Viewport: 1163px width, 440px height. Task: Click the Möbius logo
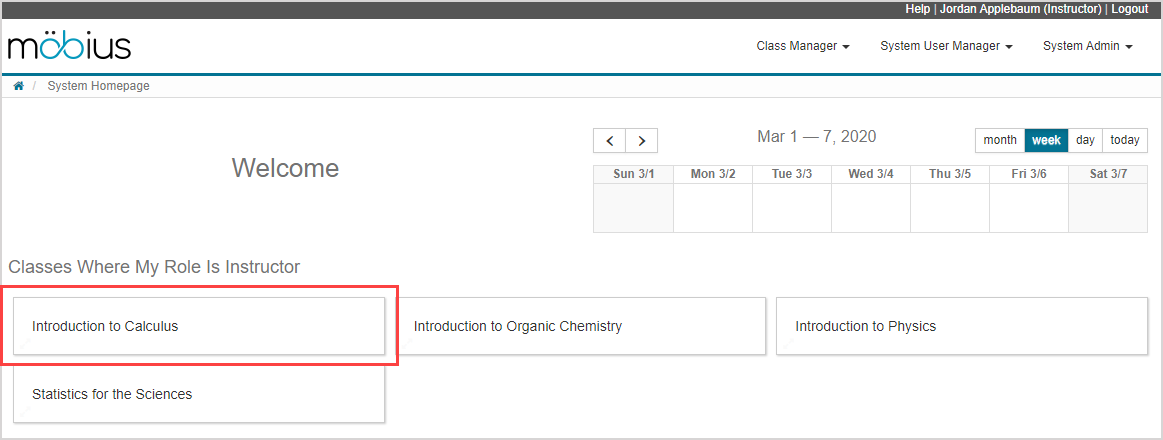point(69,46)
